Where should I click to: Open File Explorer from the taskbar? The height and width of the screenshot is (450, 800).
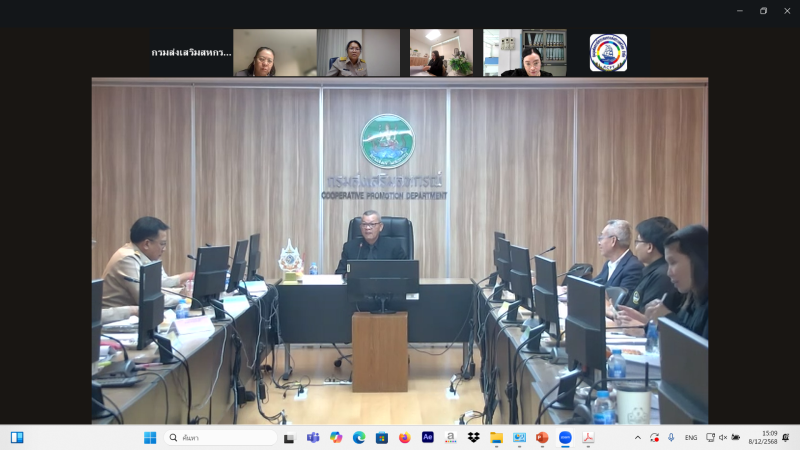point(496,437)
